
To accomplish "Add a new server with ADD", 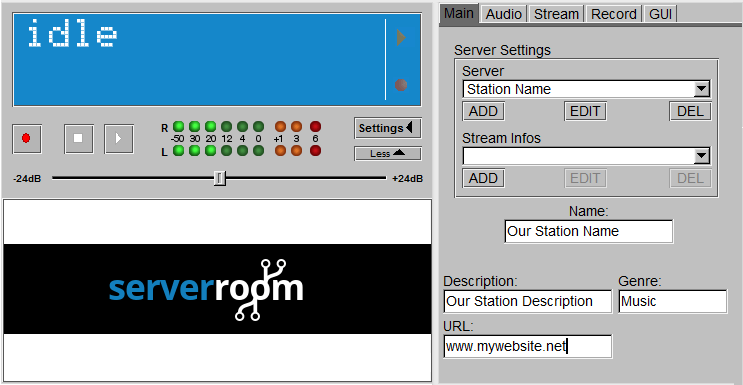I will pyautogui.click(x=483, y=111).
